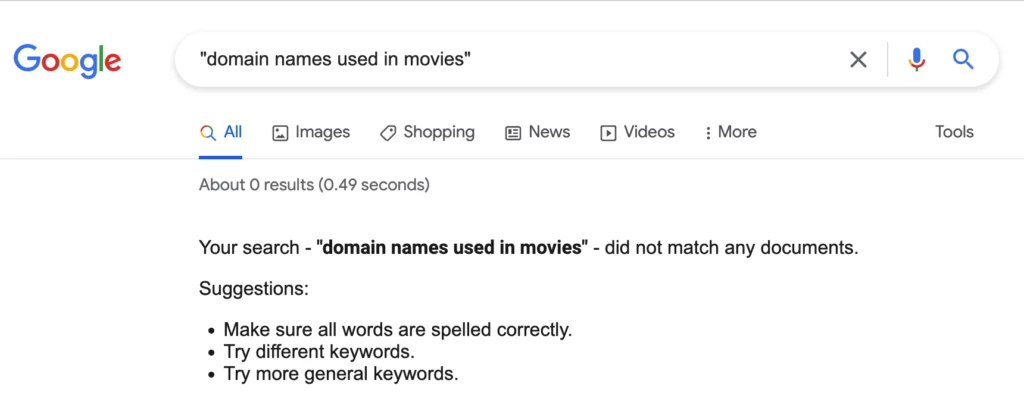Click the 'About 0 results' stats text
This screenshot has height=402, width=1024.
pos(256,185)
